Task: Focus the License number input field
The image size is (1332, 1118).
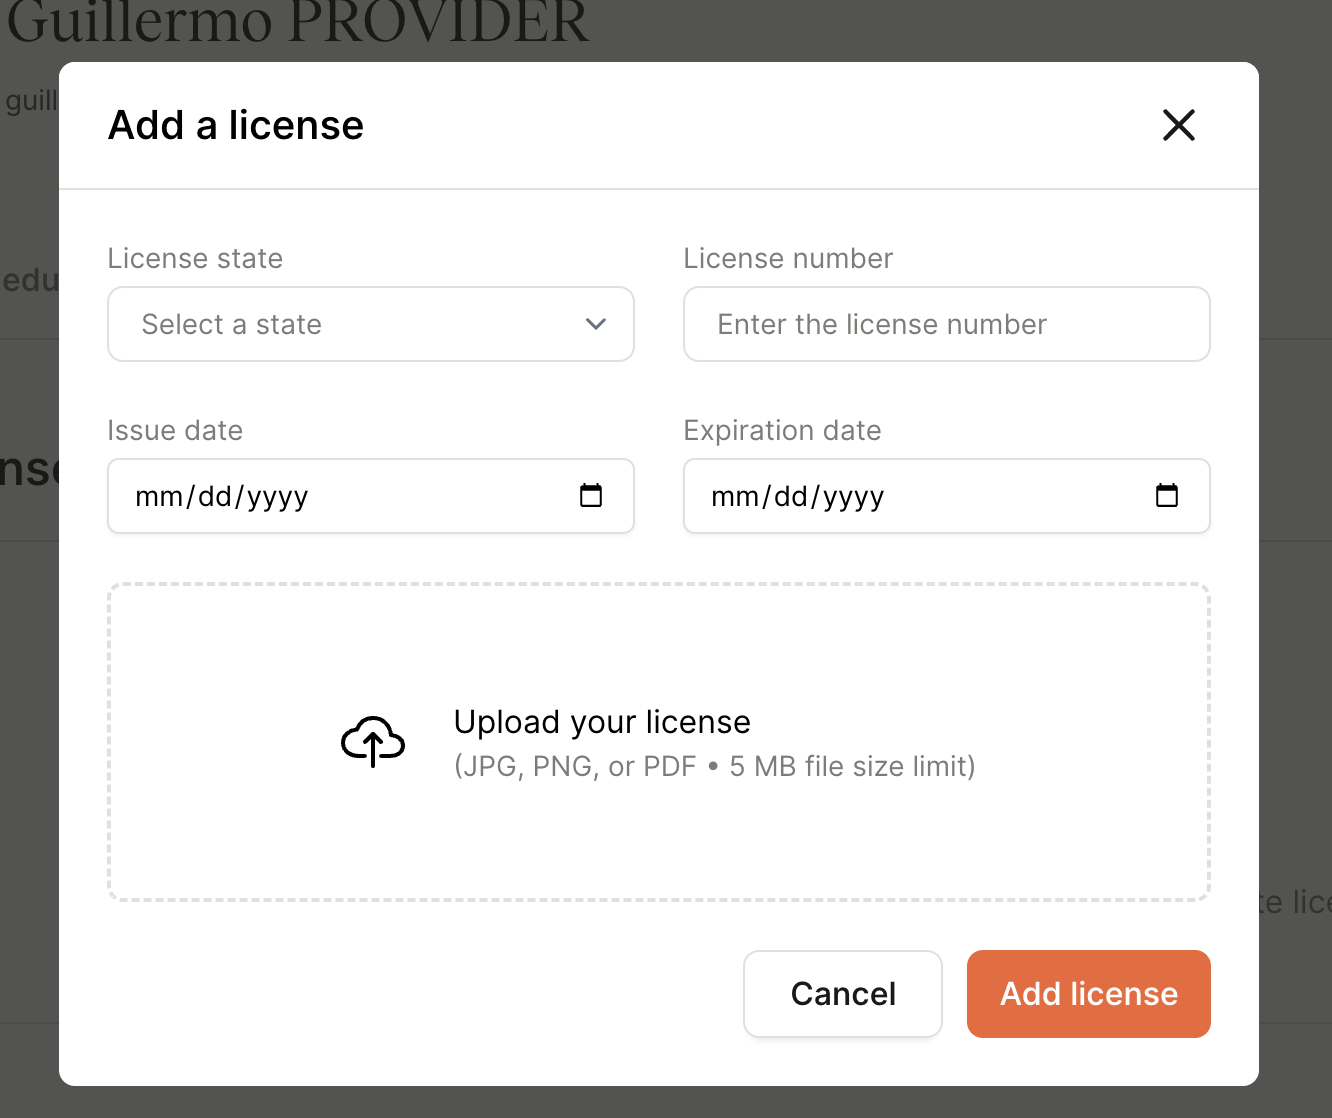Action: pyautogui.click(x=946, y=324)
